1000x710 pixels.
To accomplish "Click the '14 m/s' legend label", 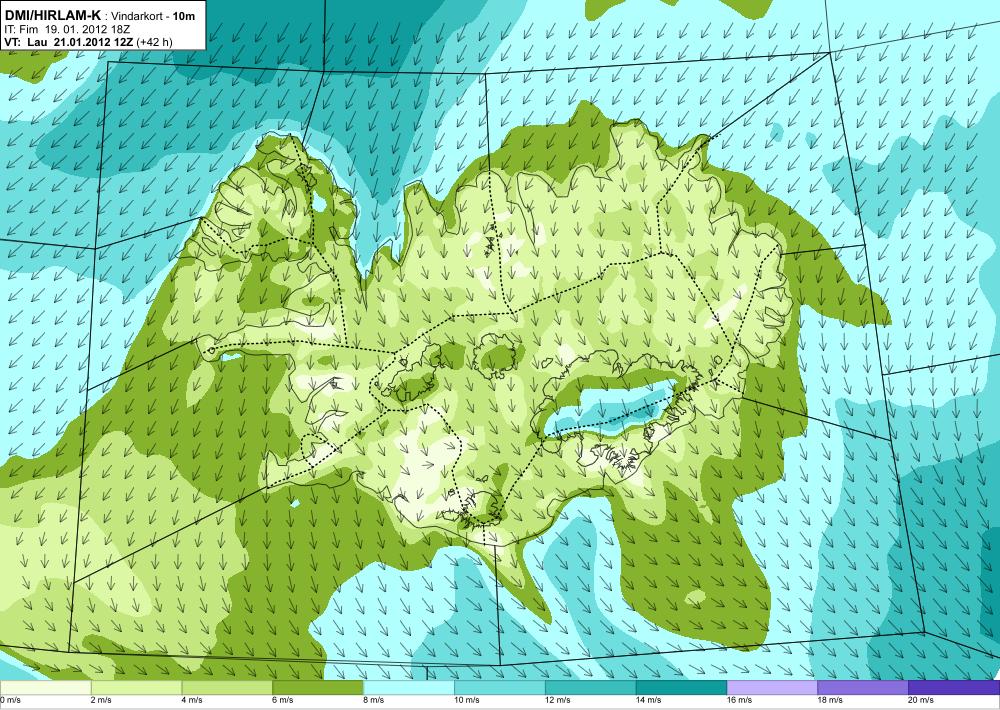I will (649, 700).
